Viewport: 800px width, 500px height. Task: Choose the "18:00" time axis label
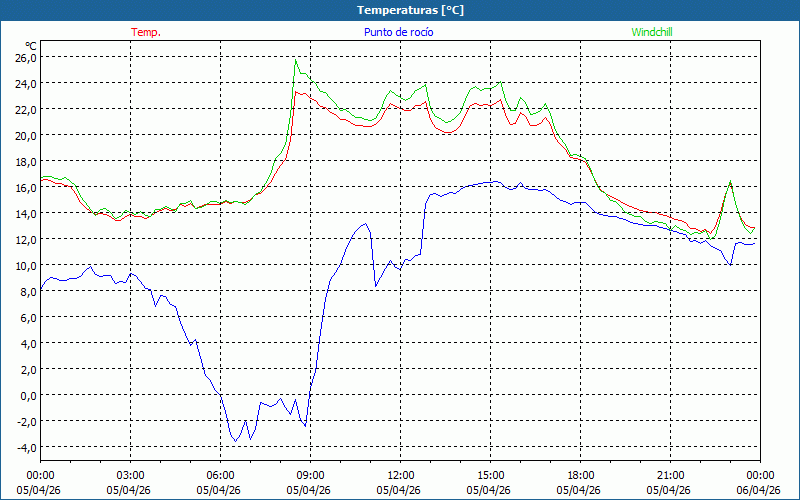pyautogui.click(x=580, y=475)
